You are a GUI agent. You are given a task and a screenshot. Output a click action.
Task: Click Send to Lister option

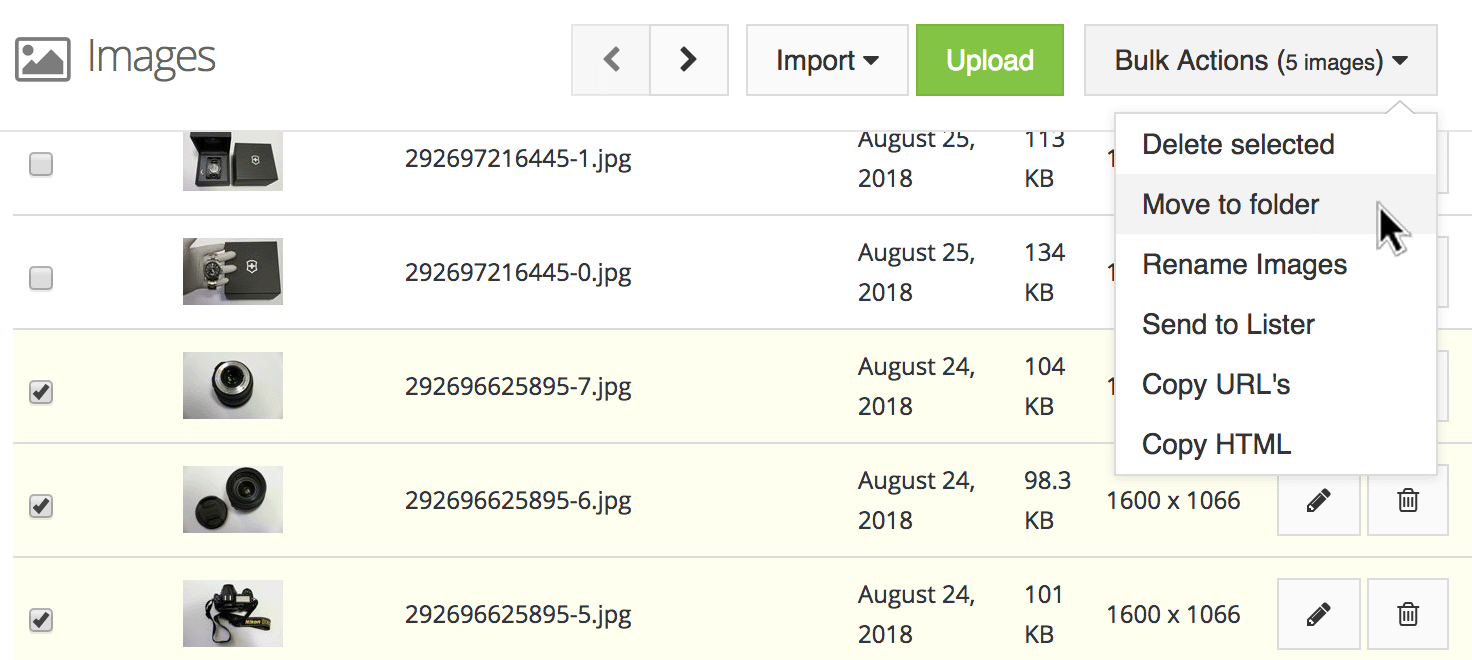tap(1228, 325)
